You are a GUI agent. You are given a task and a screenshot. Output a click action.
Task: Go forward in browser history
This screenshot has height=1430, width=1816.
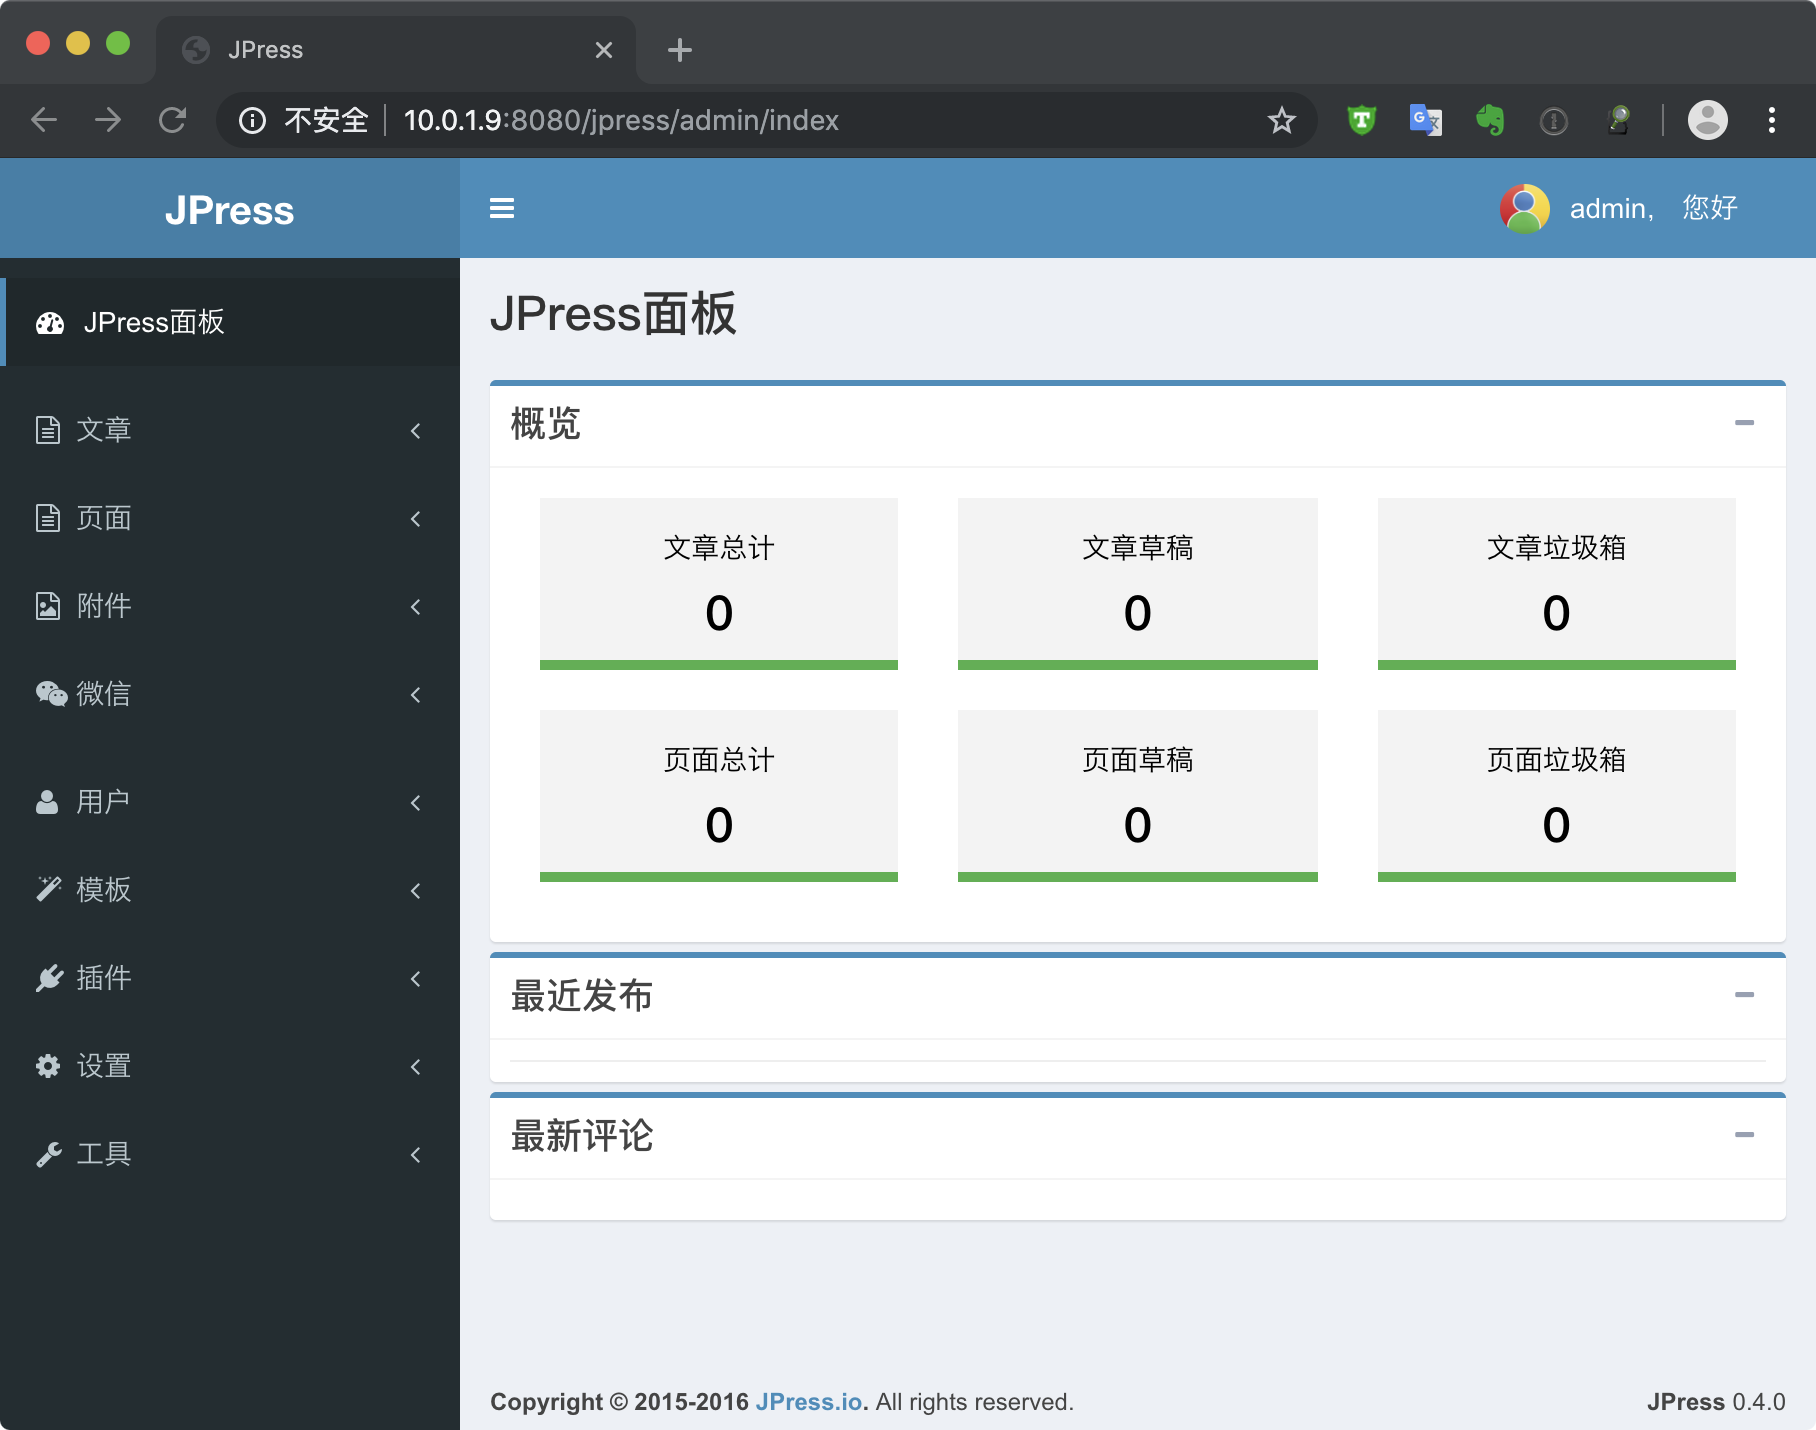click(108, 120)
